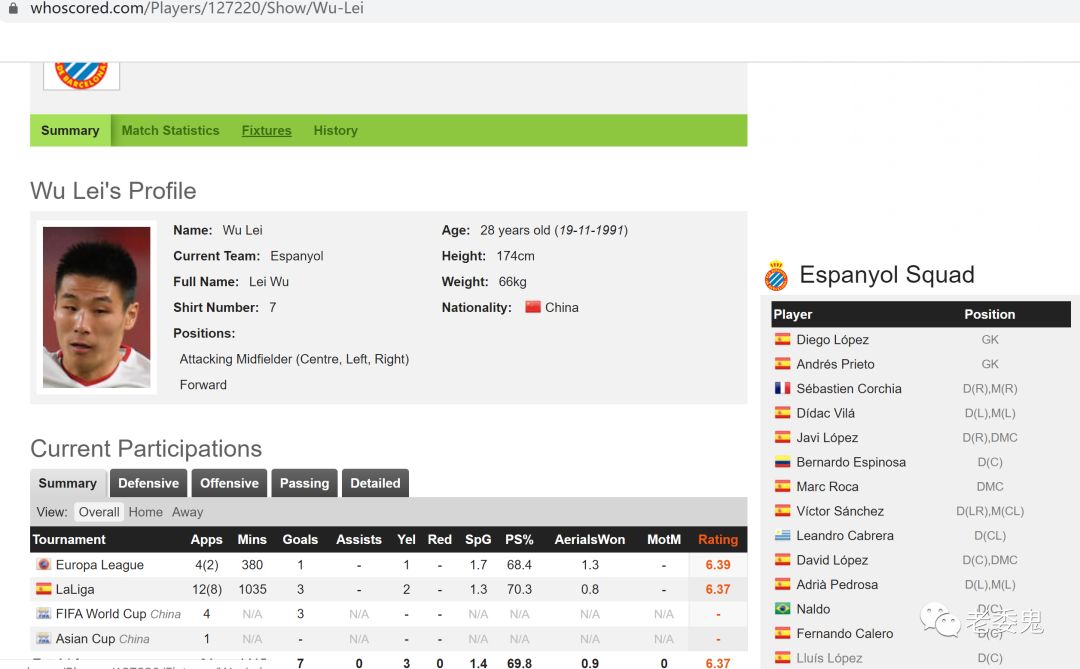The height and width of the screenshot is (669, 1080).
Task: Click the Spain flag beside Dídac Vilá
Action: pos(782,413)
